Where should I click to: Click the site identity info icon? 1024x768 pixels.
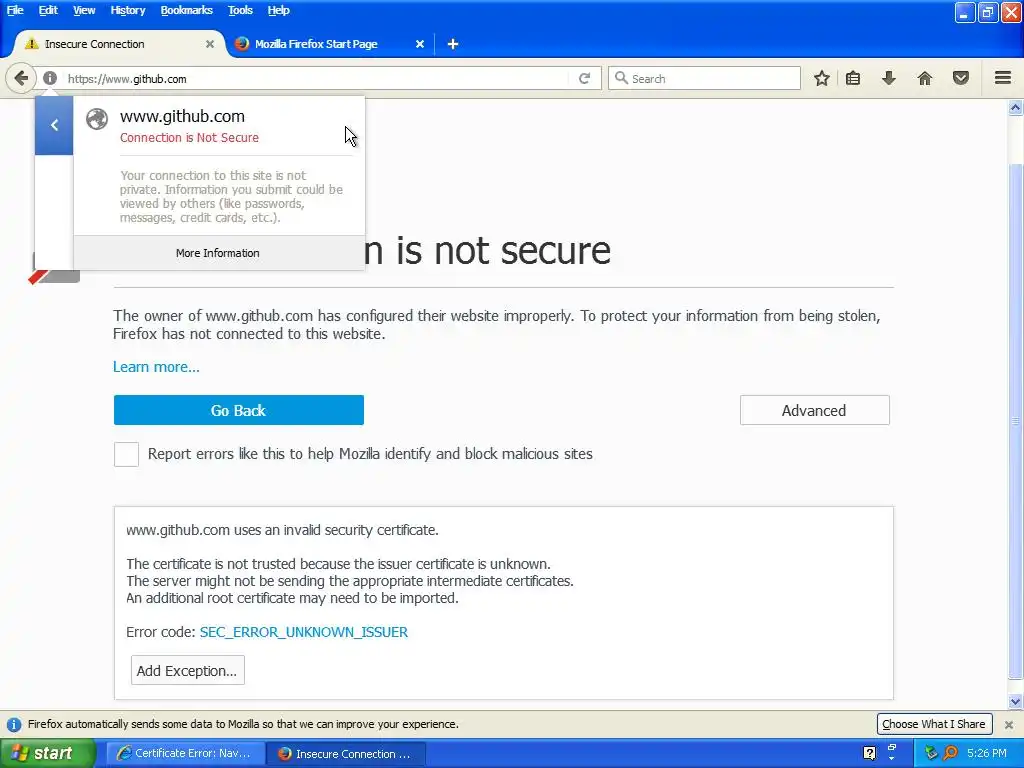click(50, 78)
